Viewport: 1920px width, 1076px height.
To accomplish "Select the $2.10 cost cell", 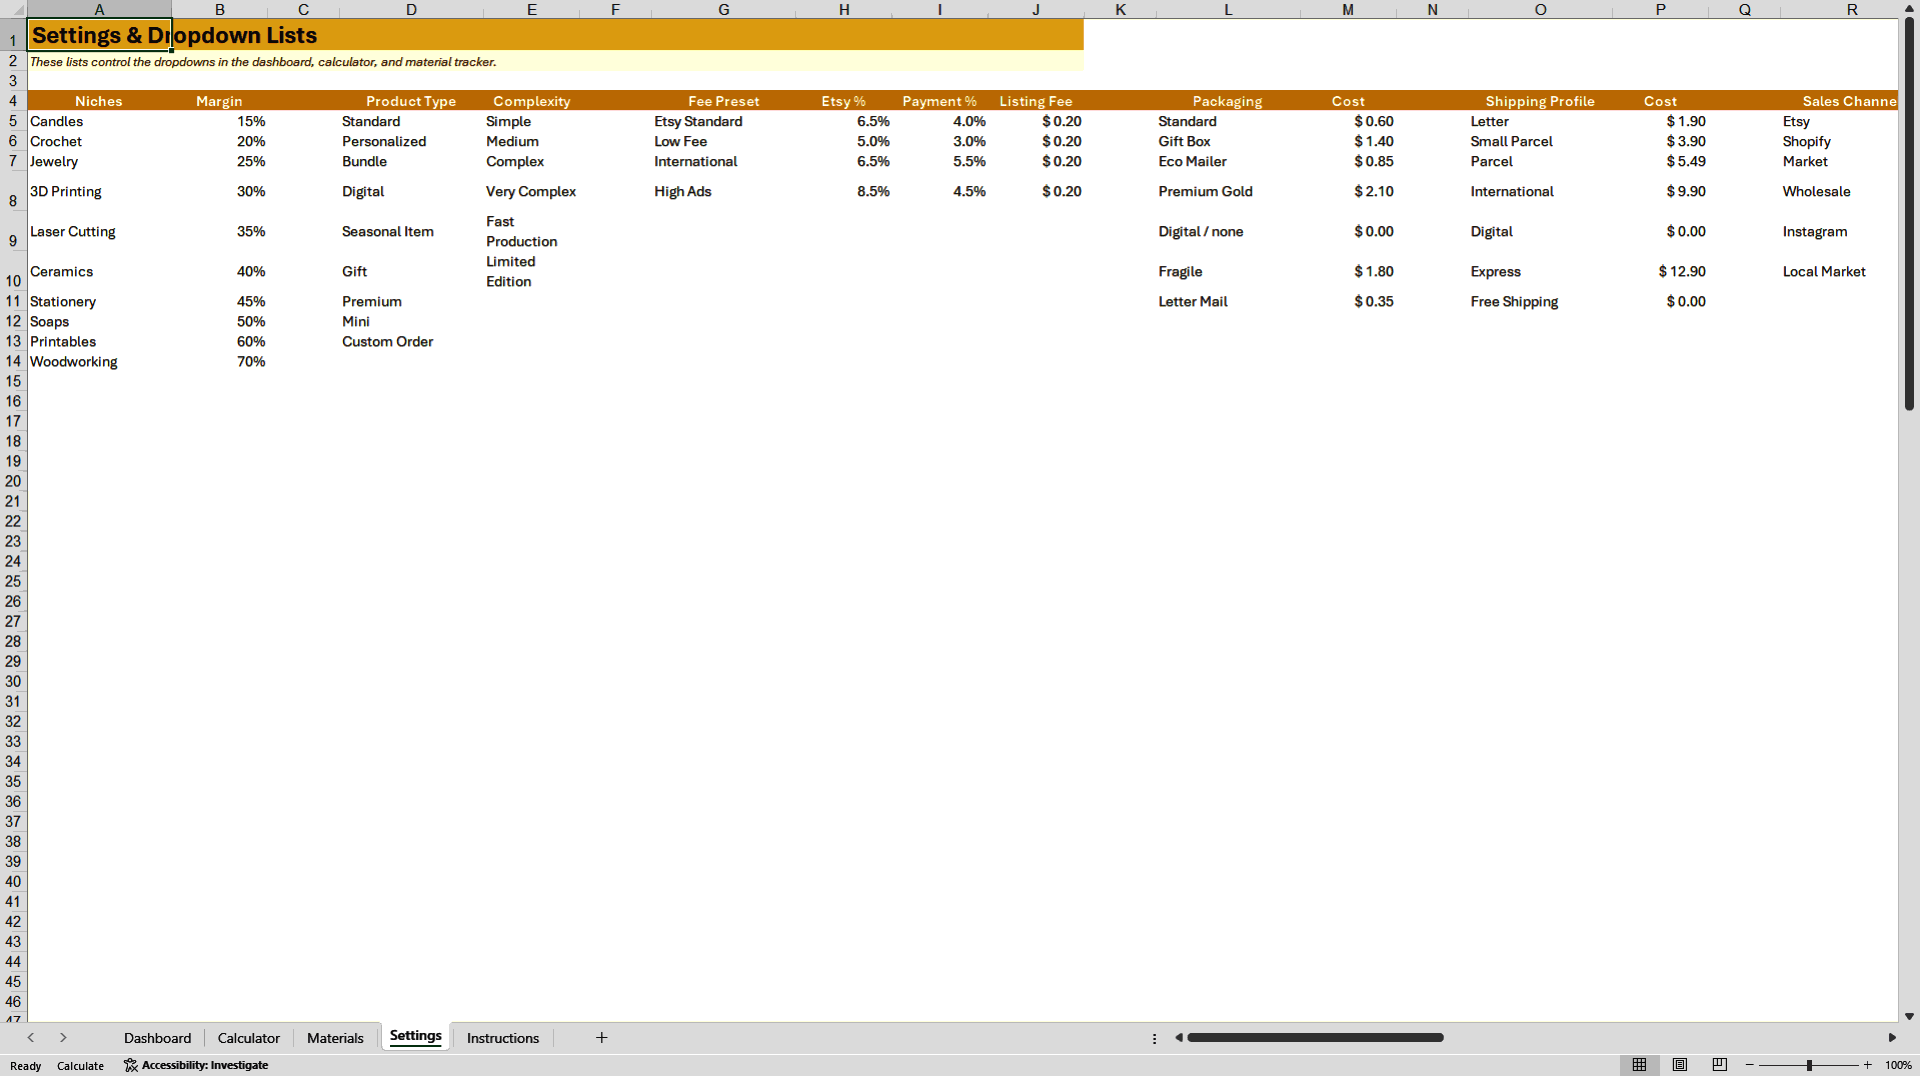I will [1348, 191].
